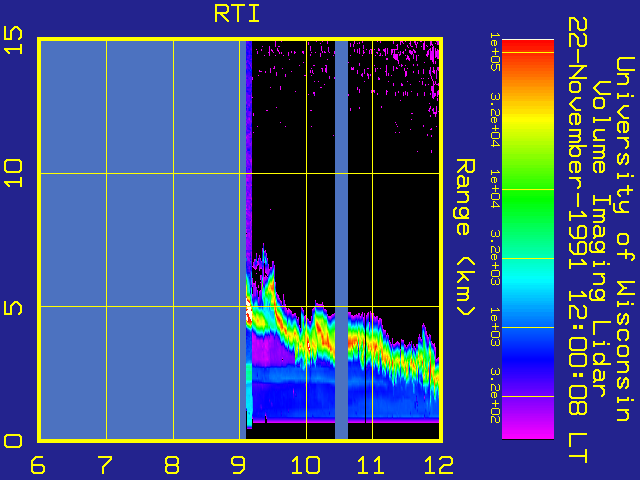Click the 3.2e+03 colorbar label
640x480 pixels.
[495, 258]
